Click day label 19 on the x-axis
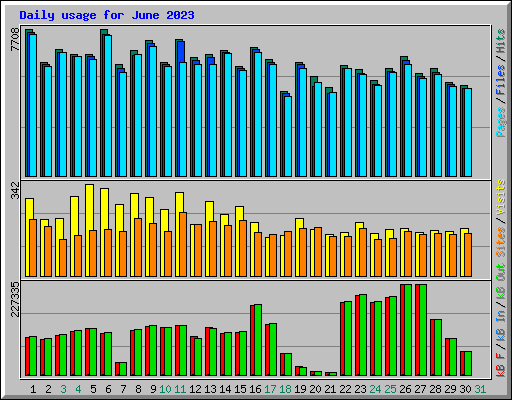Viewport: 512px width, 400px height. pos(300,389)
